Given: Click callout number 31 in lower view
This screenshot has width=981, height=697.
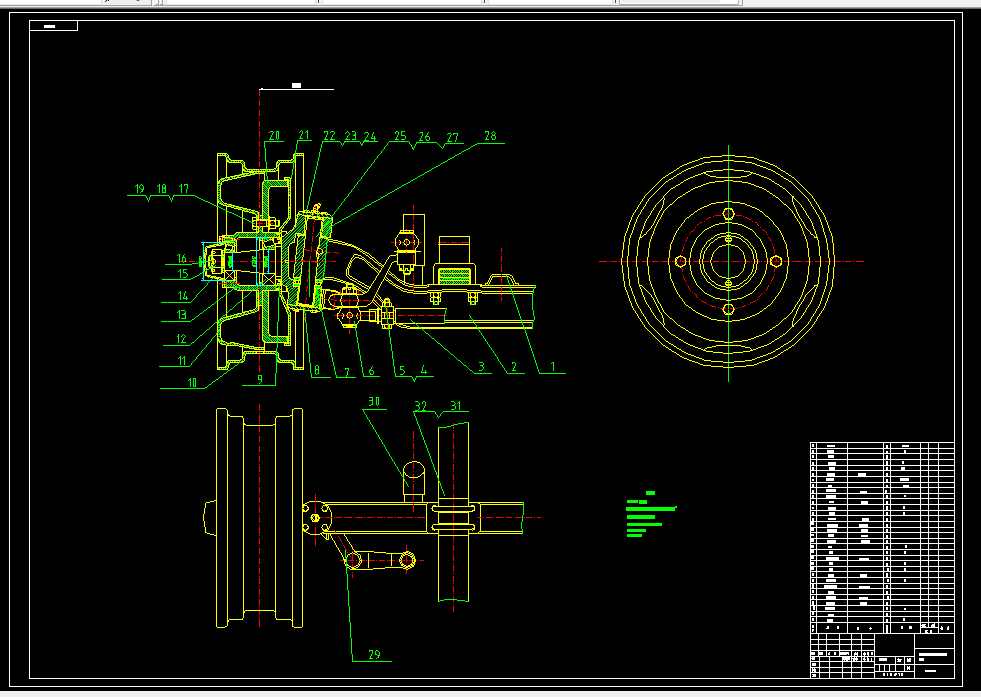Looking at the screenshot, I should click(455, 405).
